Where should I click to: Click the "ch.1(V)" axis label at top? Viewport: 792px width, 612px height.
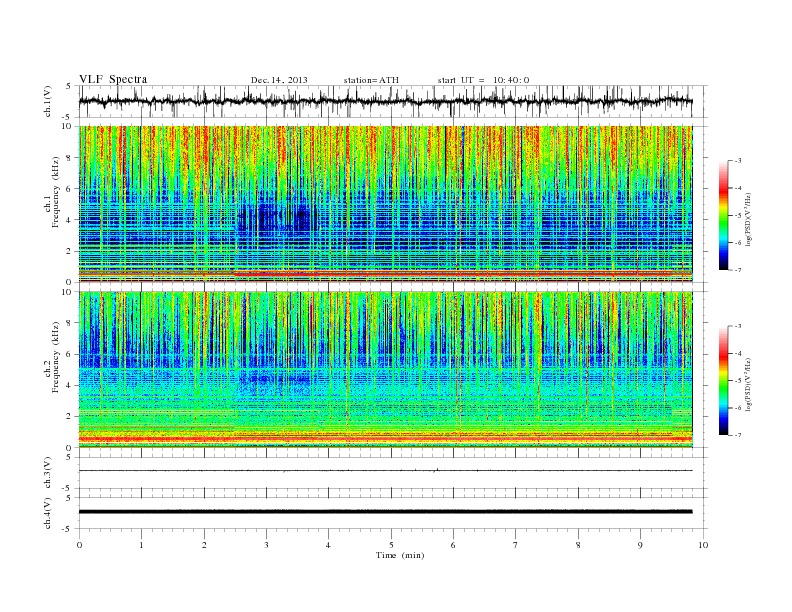point(48,101)
